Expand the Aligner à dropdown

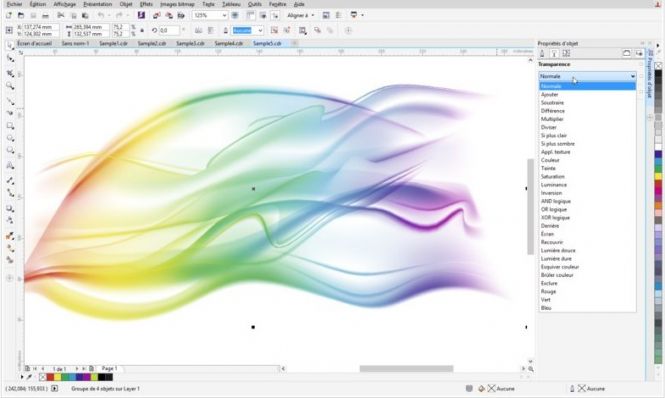(301, 15)
